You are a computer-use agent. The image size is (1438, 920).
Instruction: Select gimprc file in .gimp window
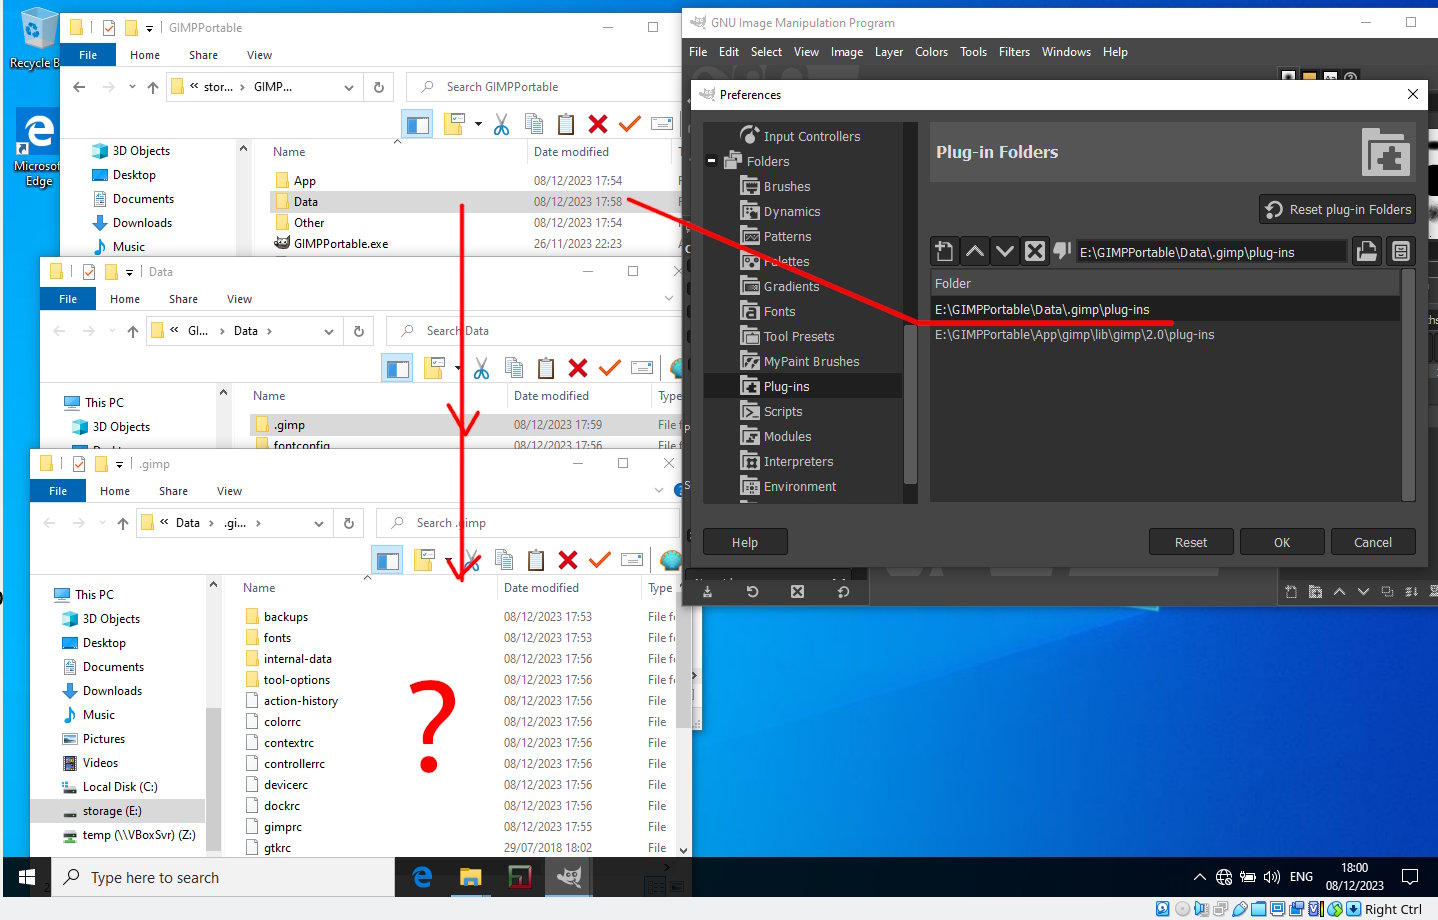pos(283,827)
